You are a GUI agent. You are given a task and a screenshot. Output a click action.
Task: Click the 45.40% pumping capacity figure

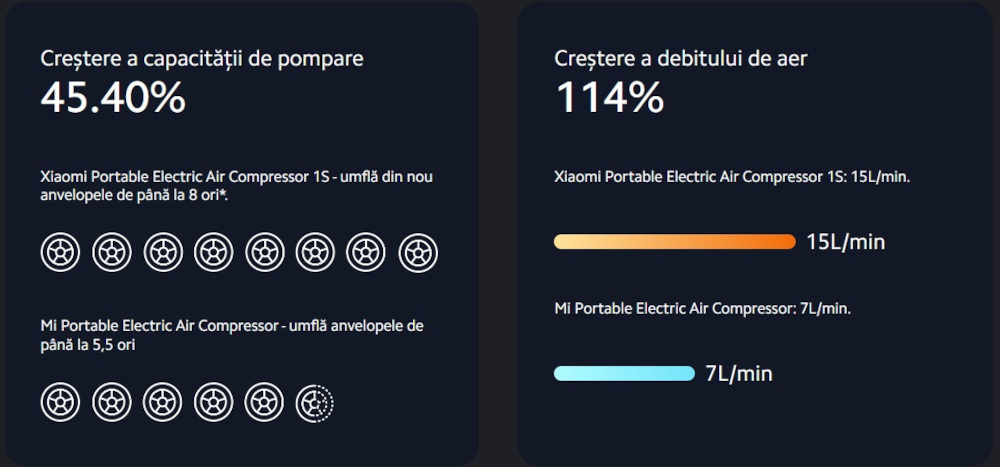point(114,98)
